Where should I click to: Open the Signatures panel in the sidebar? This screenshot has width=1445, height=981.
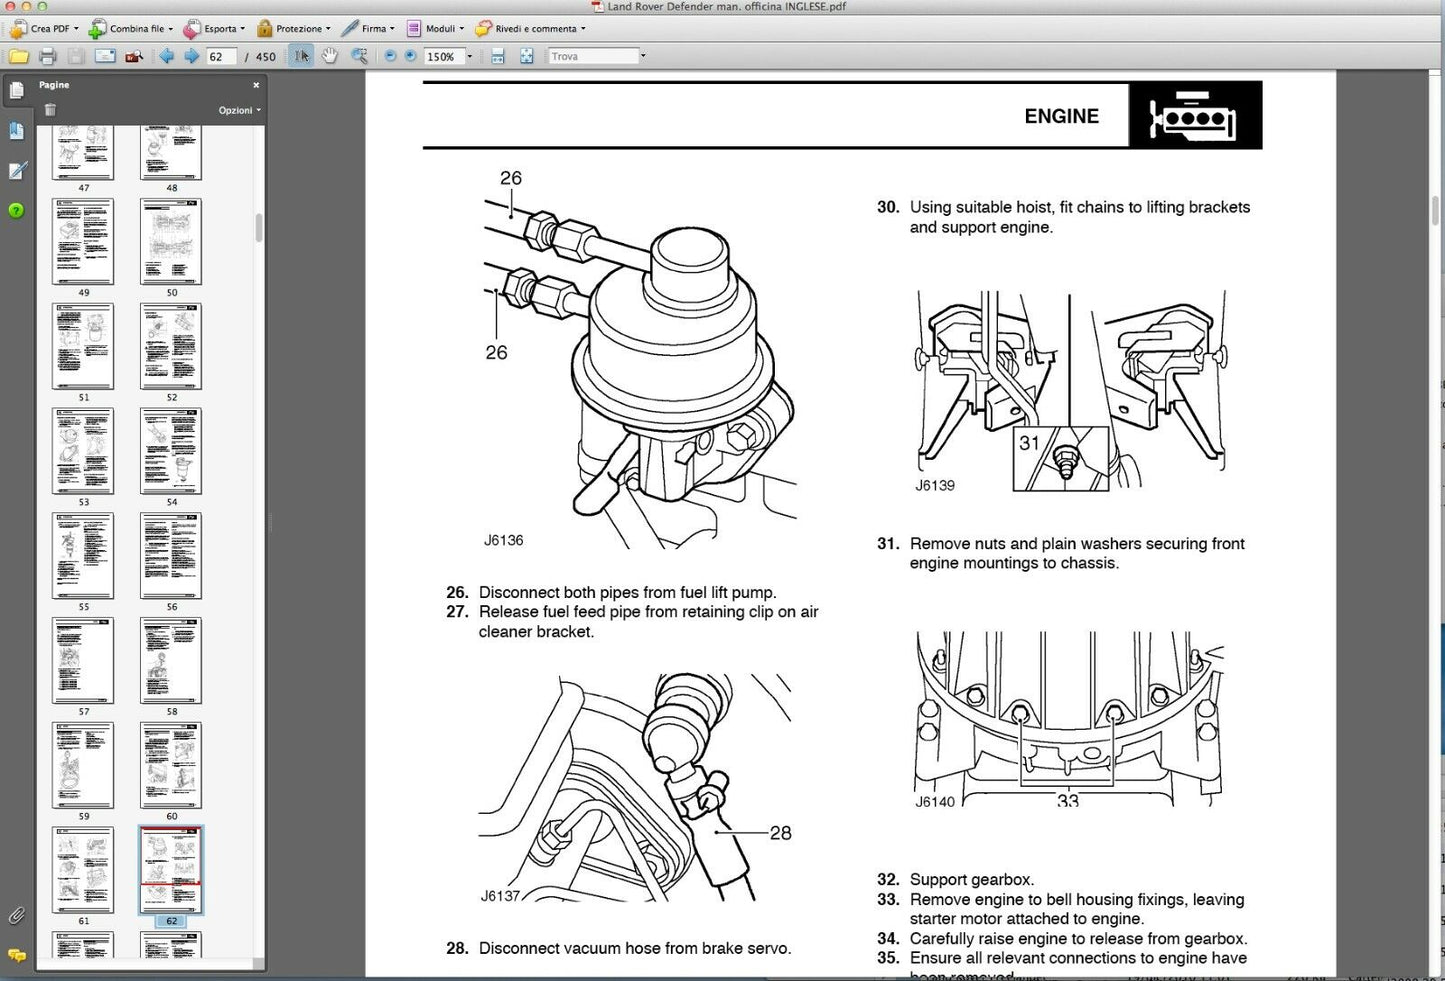pyautogui.click(x=16, y=171)
